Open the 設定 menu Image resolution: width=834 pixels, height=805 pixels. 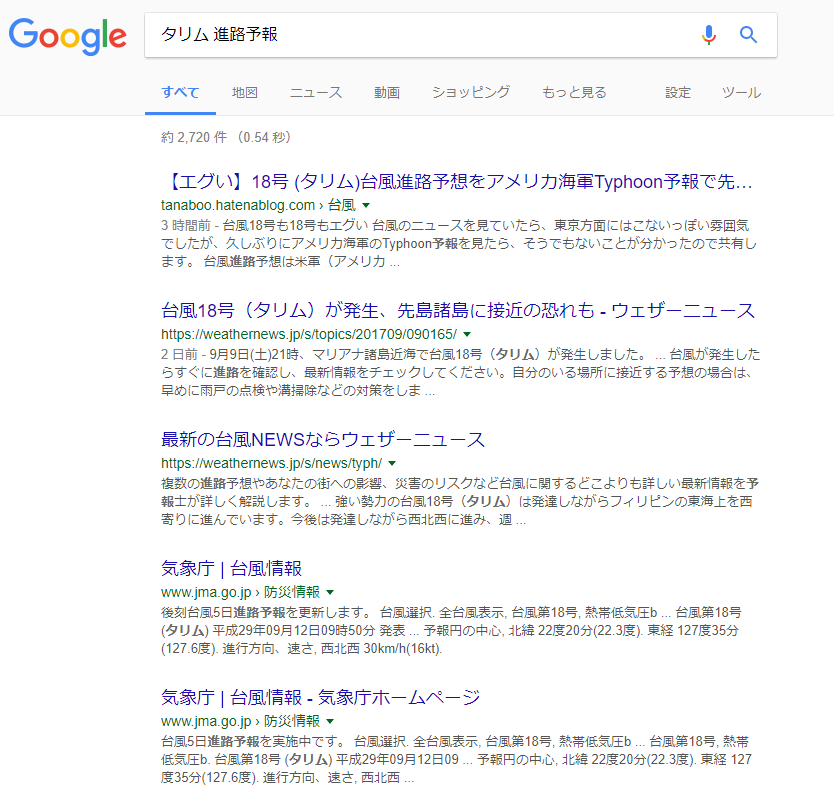pyautogui.click(x=678, y=93)
